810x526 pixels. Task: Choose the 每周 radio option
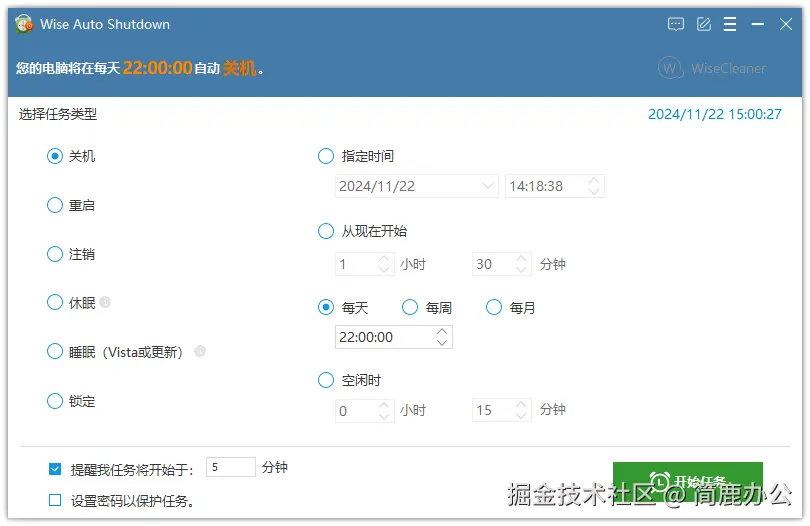coord(410,307)
